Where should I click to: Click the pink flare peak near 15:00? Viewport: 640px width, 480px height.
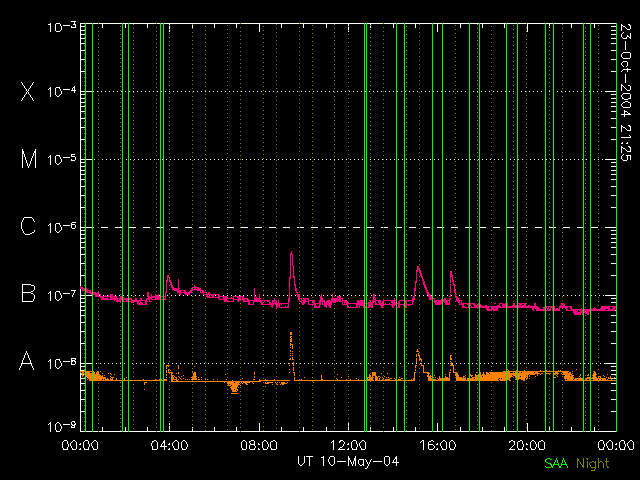(418, 267)
